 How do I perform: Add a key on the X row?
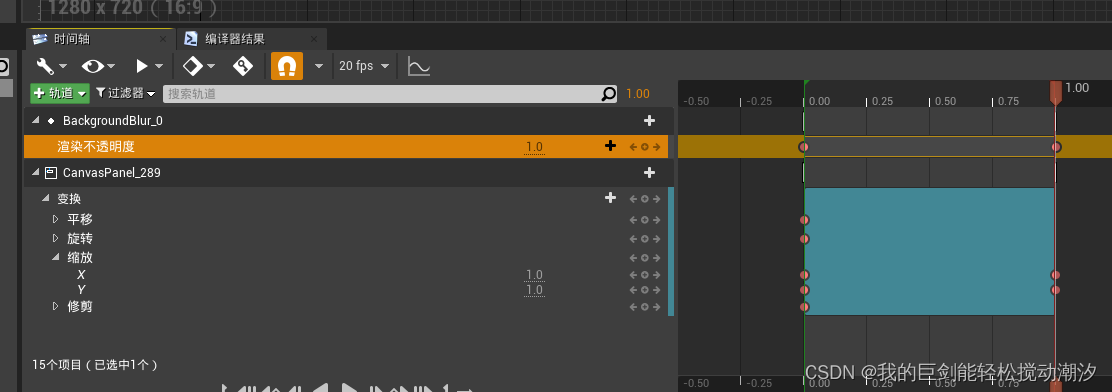[x=645, y=275]
